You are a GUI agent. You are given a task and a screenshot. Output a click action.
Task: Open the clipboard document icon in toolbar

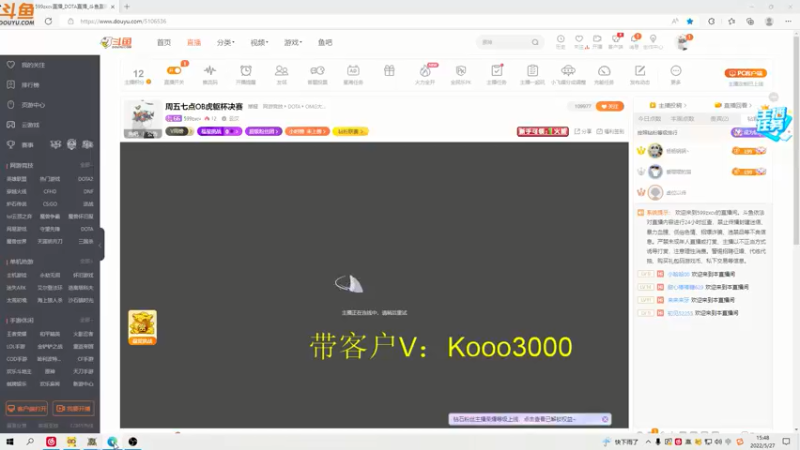pyautogui.click(x=532, y=70)
